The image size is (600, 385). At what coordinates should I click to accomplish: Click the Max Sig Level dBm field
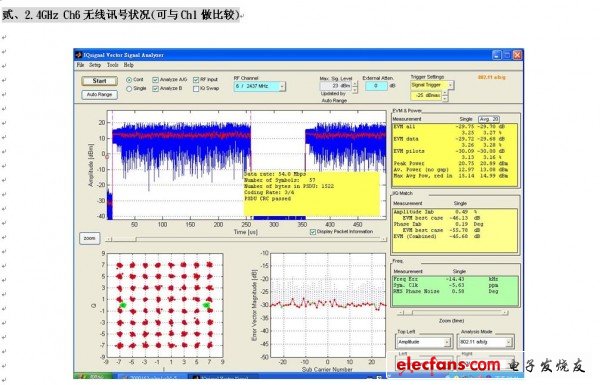pos(335,86)
